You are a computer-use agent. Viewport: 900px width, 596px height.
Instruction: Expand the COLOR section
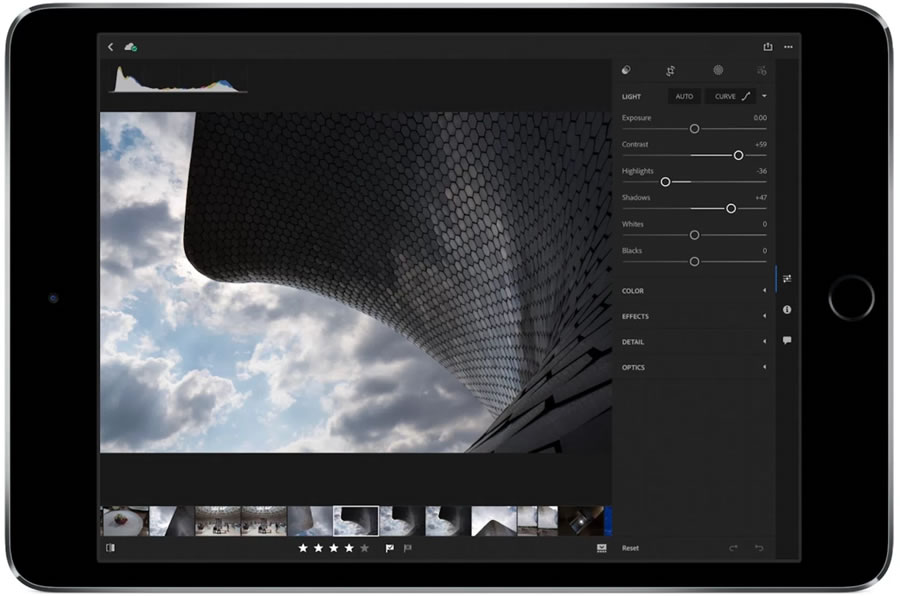pyautogui.click(x=694, y=290)
